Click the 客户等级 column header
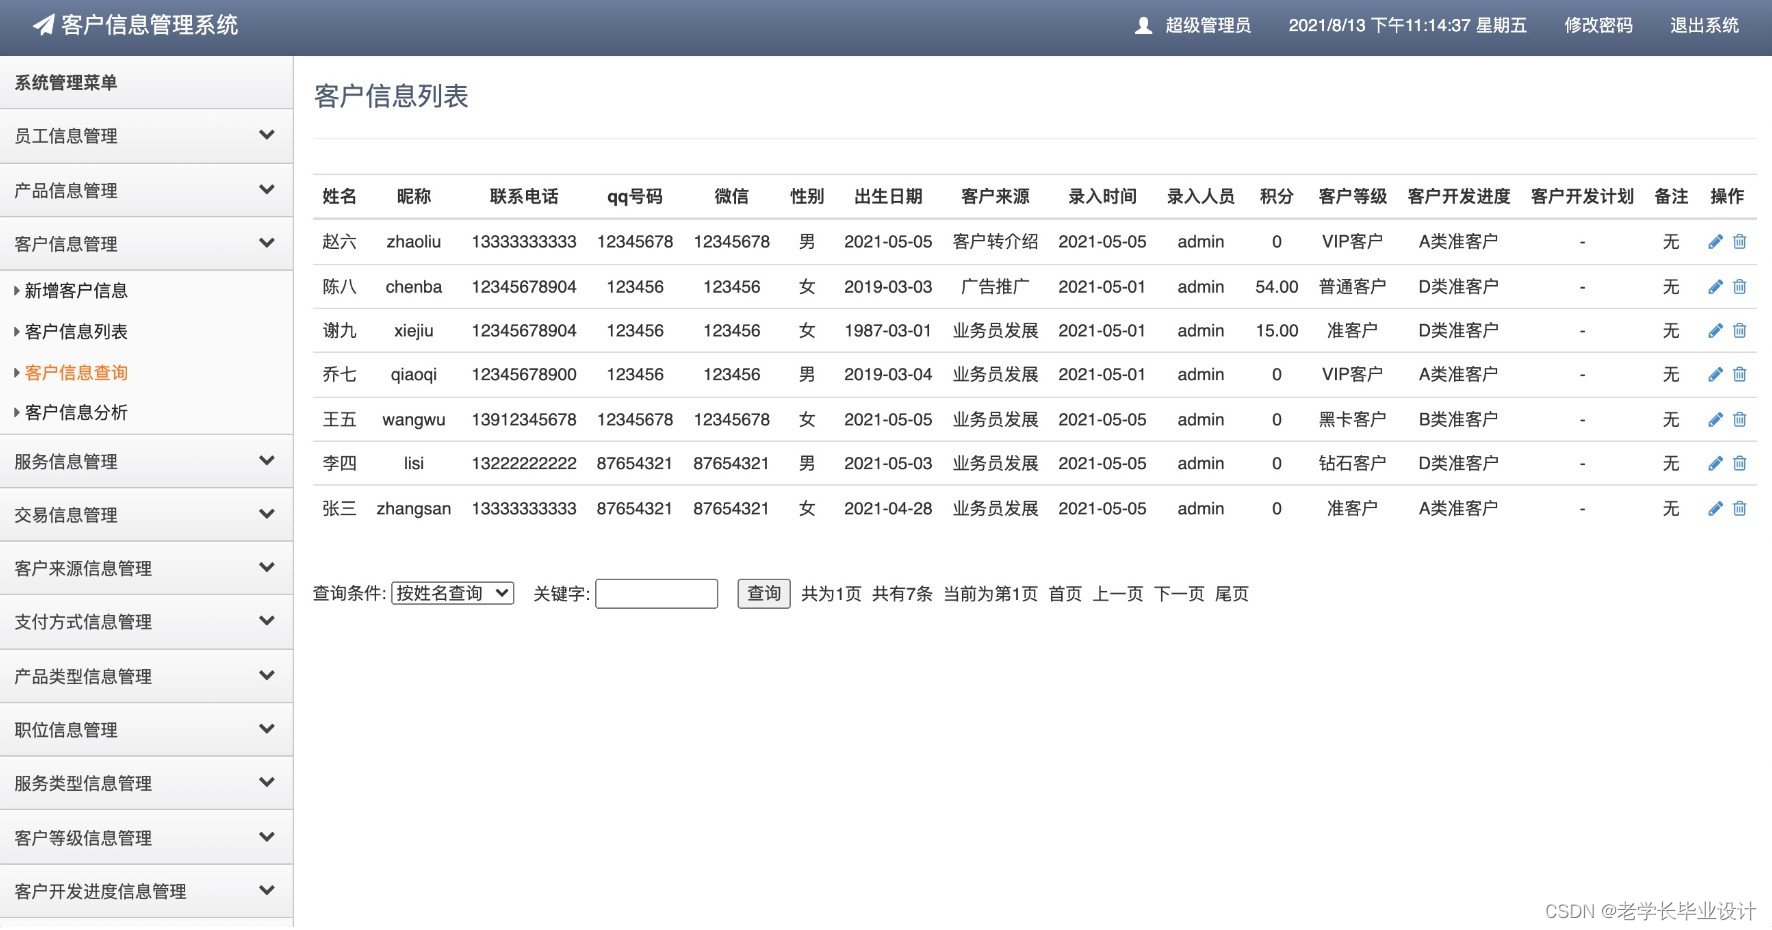This screenshot has width=1772, height=930. point(1352,197)
